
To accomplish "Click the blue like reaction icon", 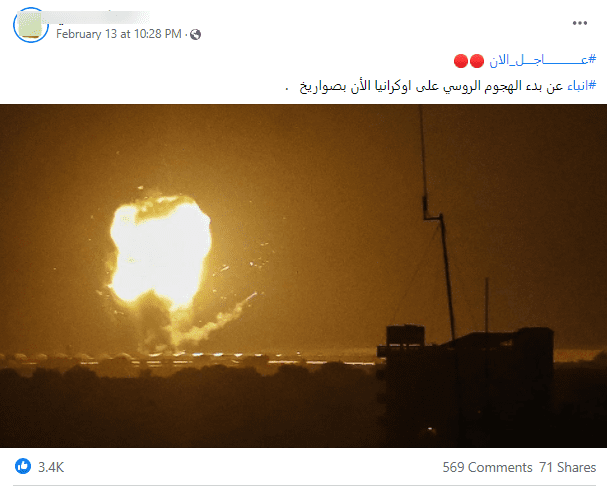I will coord(23,466).
